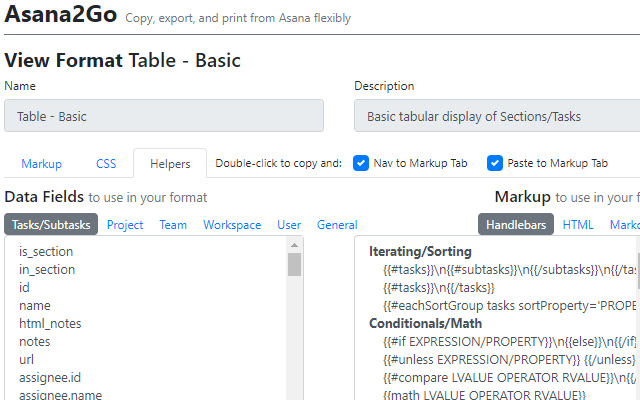Select the {{#tasks}}\n{{/tasks}} snippet
Image resolution: width=640 pixels, height=400 pixels.
439,287
